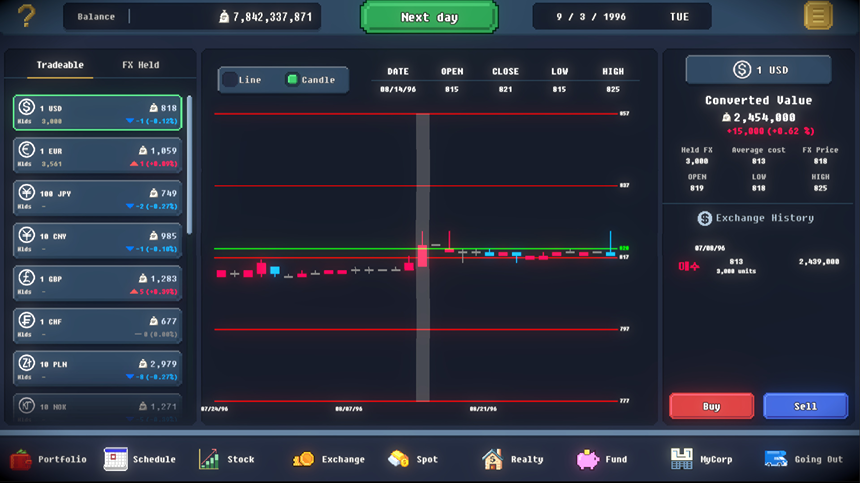The height and width of the screenshot is (483, 860).
Task: Switch to the FX Held tab
Action: pos(140,65)
